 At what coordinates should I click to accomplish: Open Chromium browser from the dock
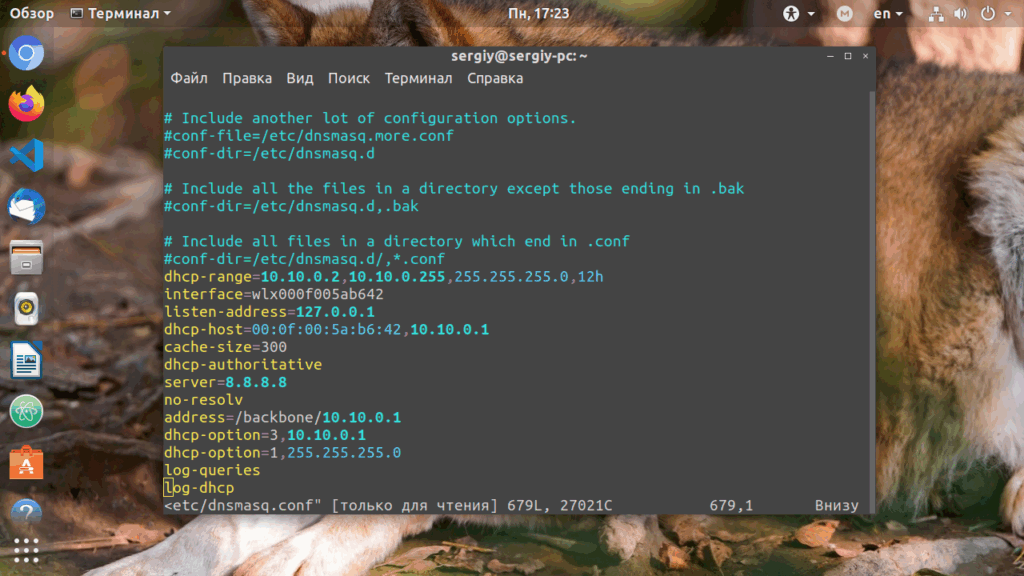26,53
